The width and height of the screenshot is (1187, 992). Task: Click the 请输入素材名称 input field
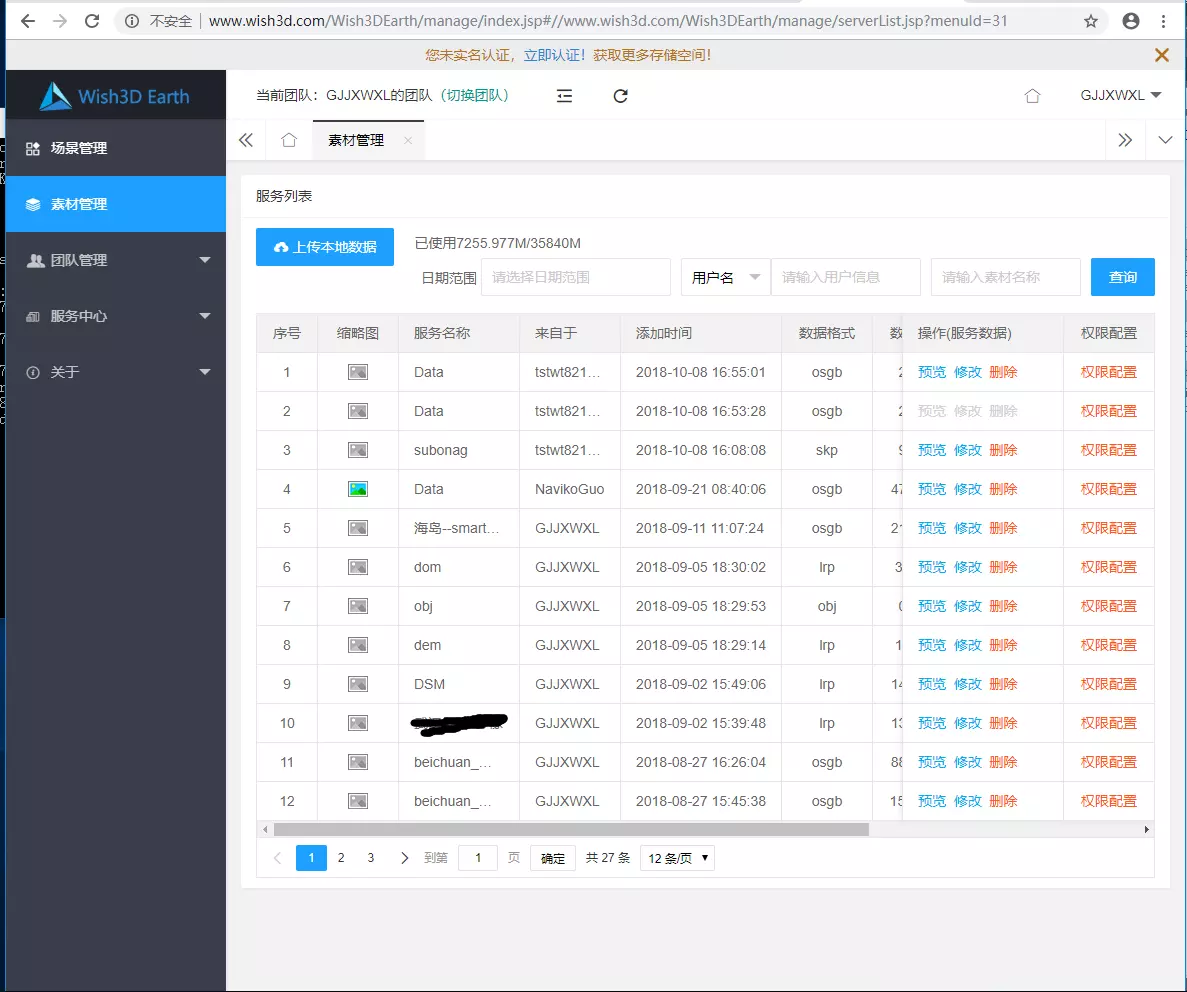1005,277
